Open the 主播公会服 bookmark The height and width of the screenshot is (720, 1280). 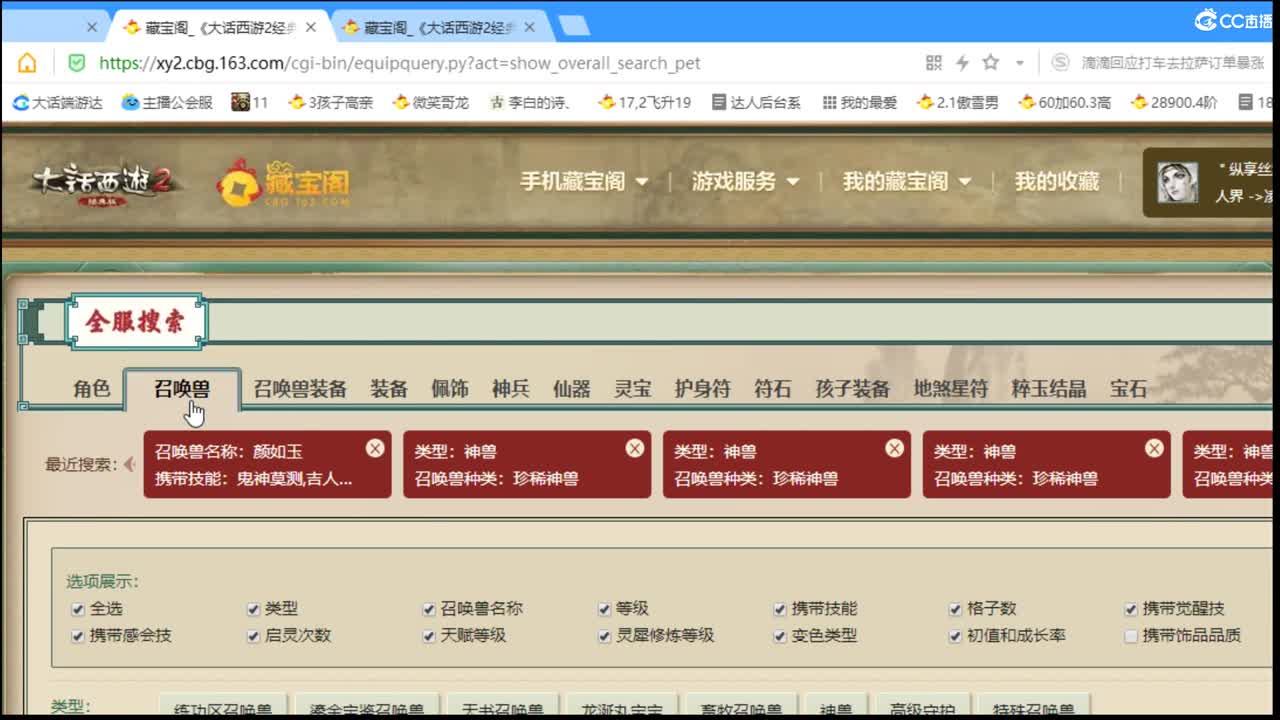[x=167, y=102]
